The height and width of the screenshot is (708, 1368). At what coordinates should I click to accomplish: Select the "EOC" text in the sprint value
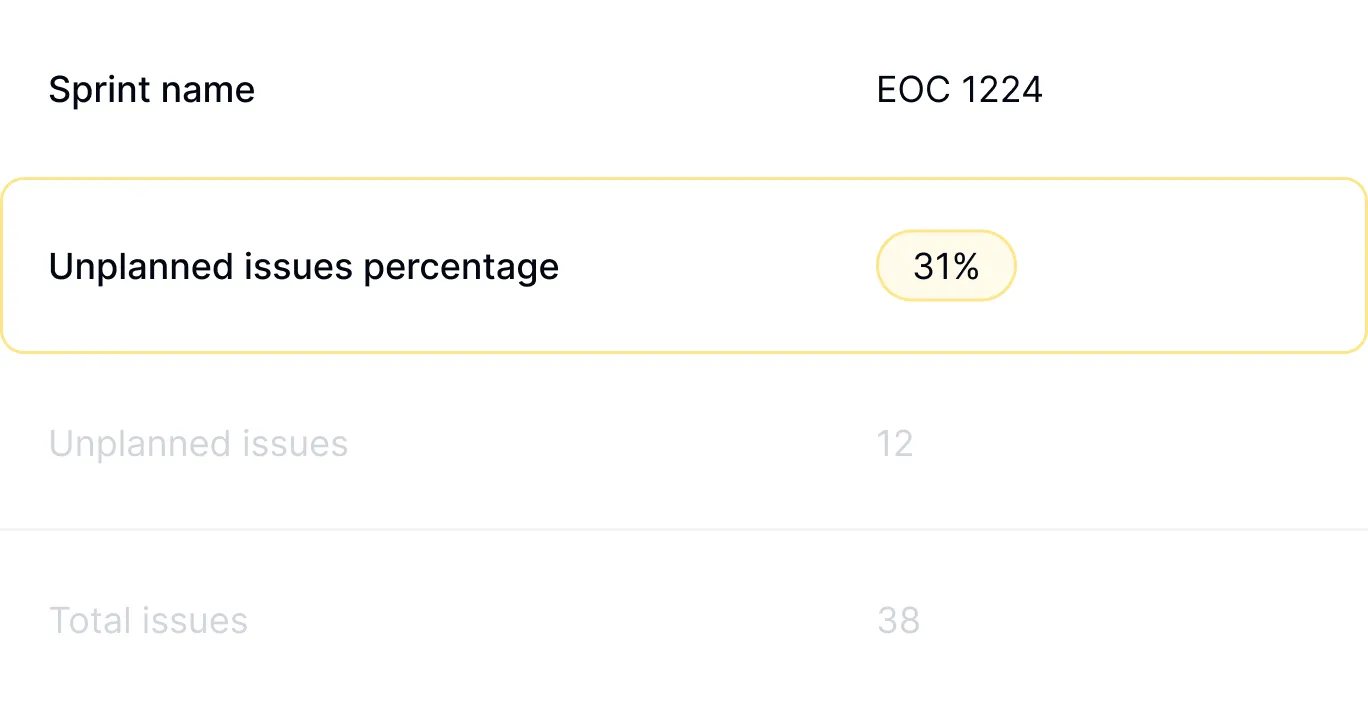pos(913,90)
